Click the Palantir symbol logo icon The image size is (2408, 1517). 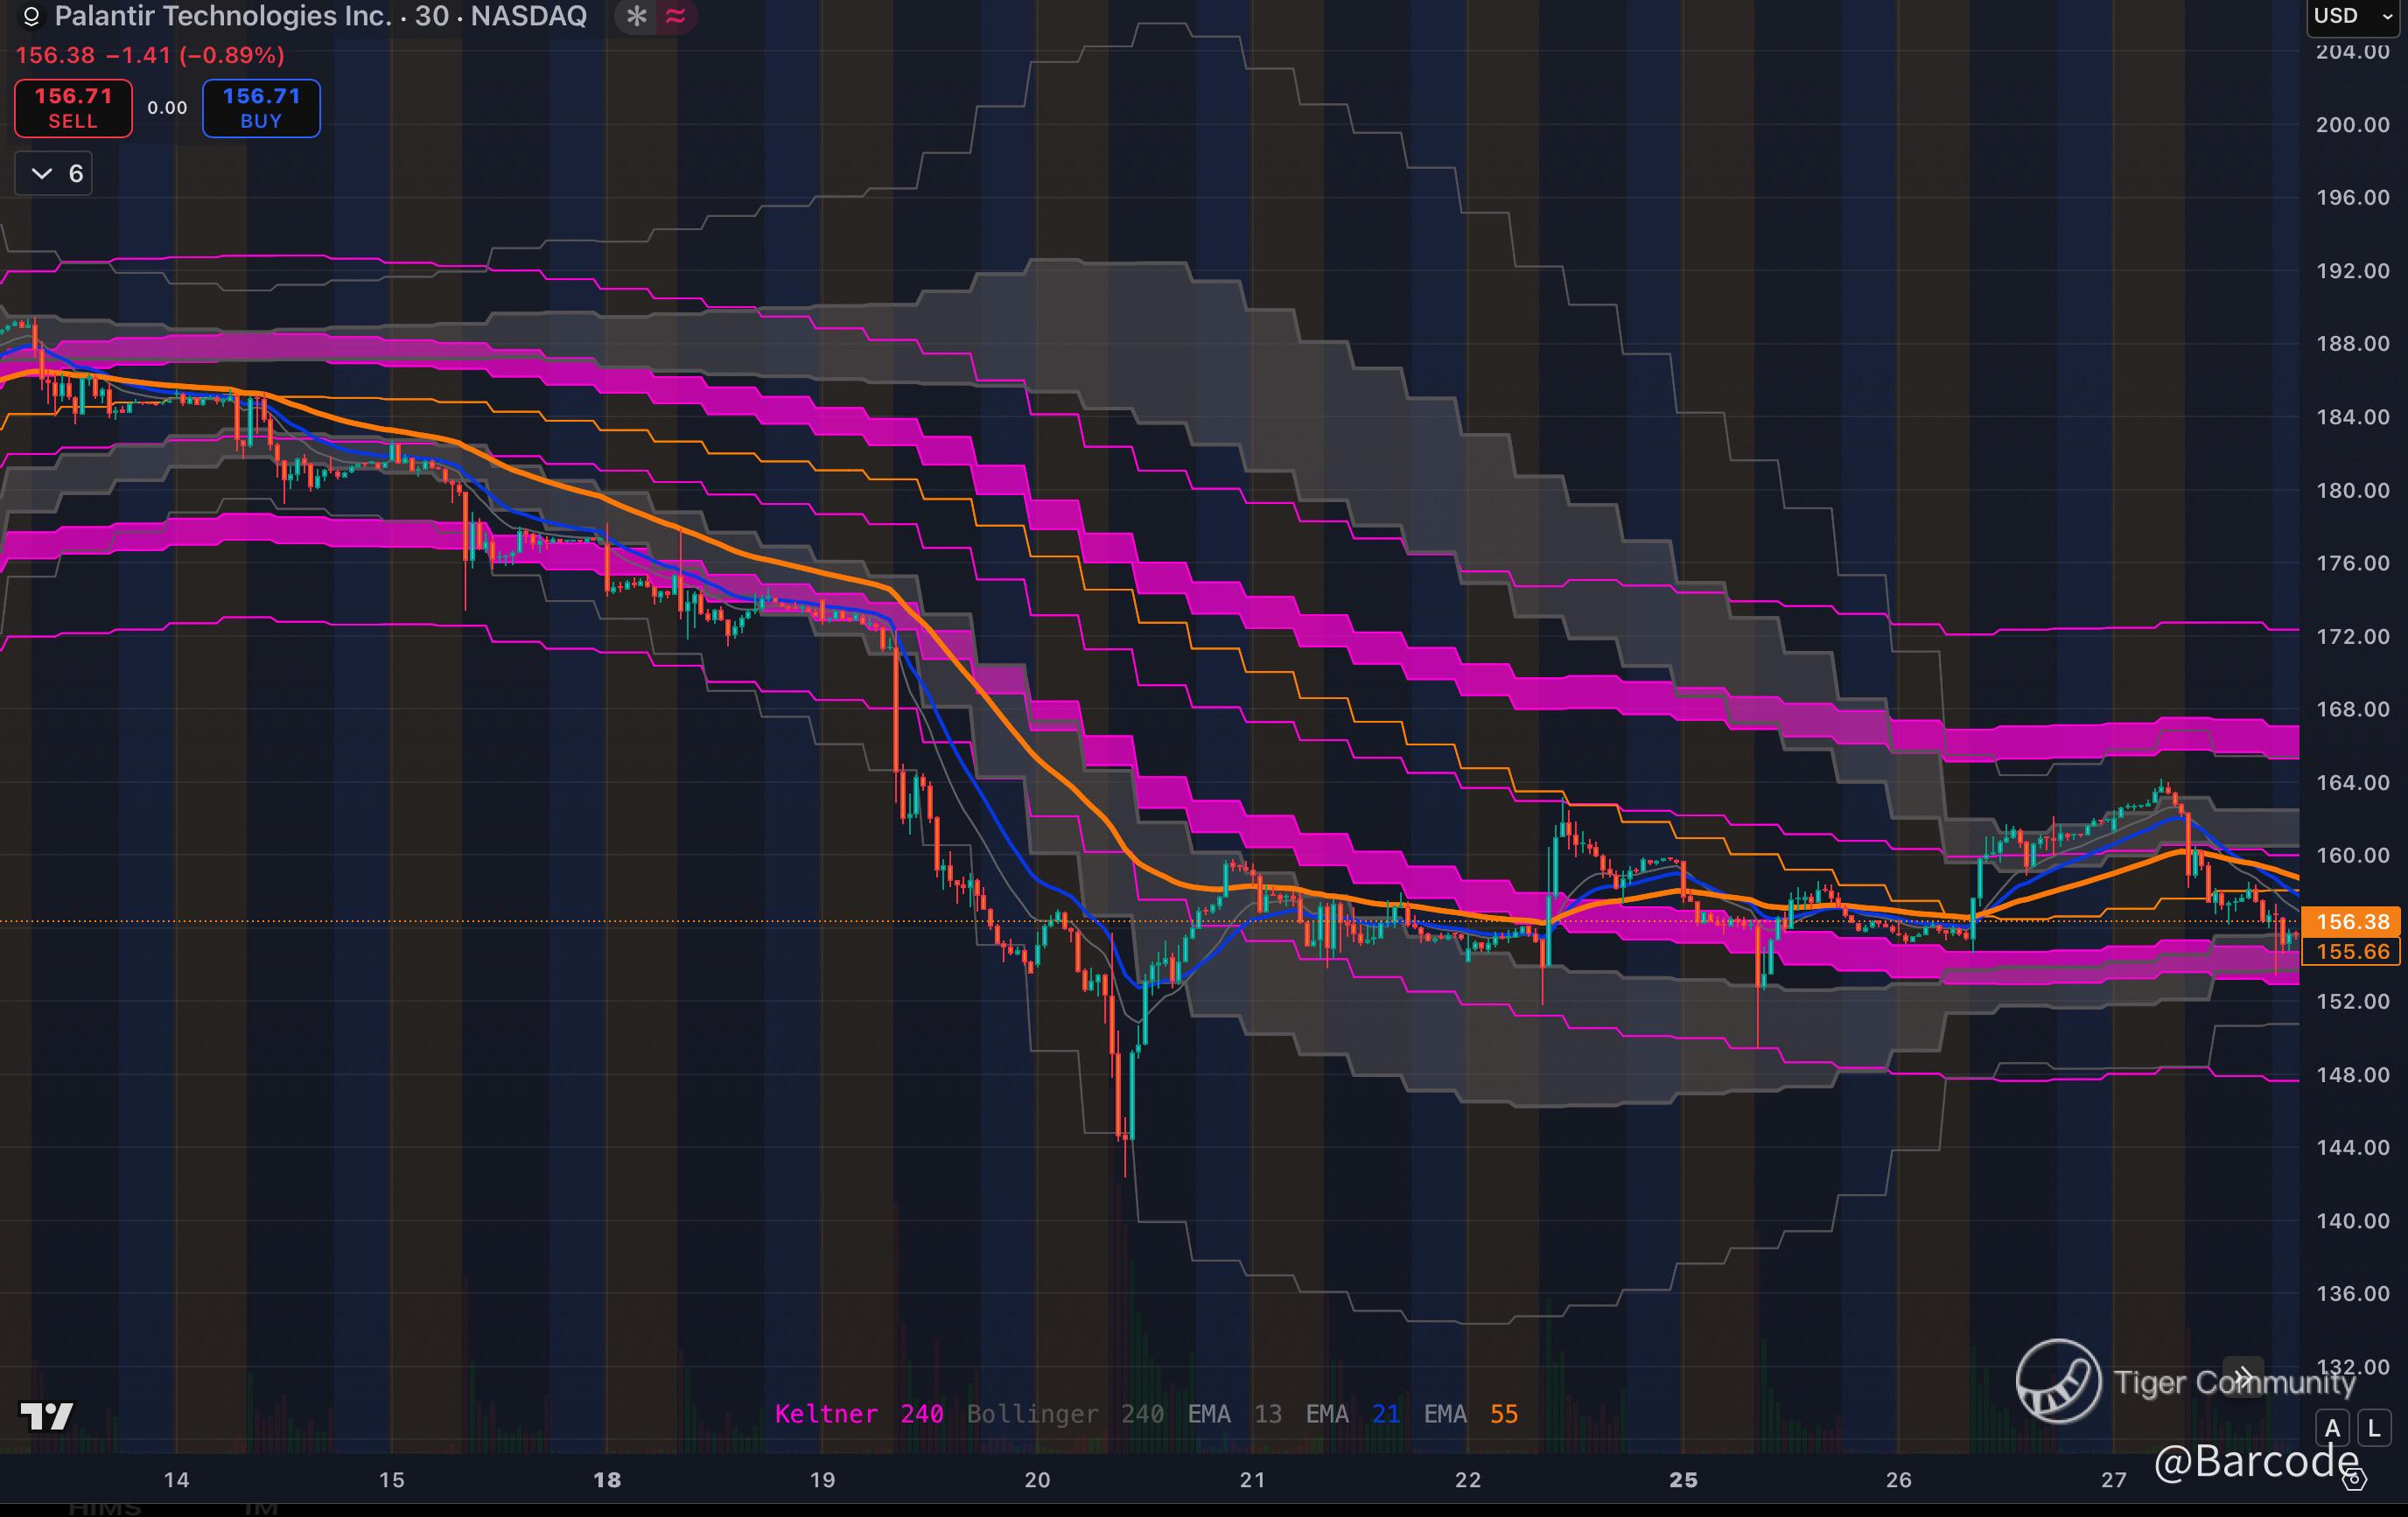[x=30, y=17]
